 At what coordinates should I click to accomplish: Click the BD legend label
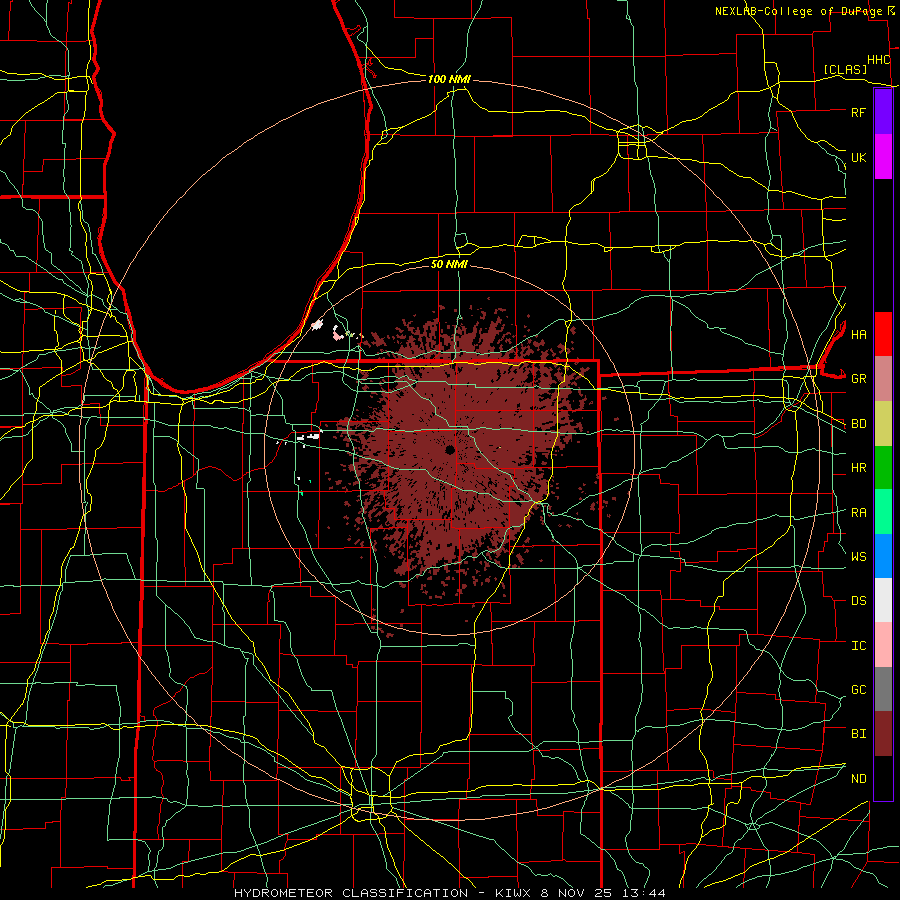(x=858, y=424)
